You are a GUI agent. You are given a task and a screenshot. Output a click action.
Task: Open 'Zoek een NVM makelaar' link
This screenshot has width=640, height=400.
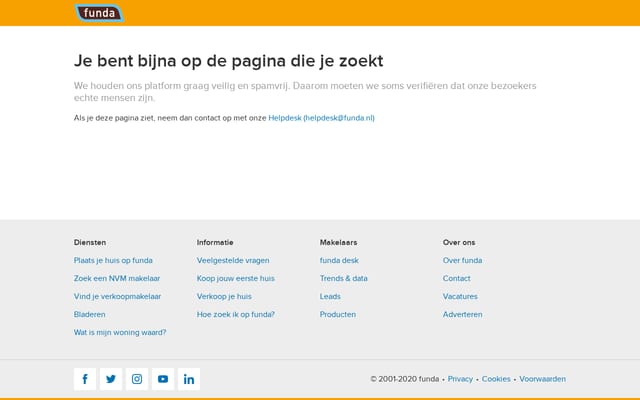[x=117, y=278]
